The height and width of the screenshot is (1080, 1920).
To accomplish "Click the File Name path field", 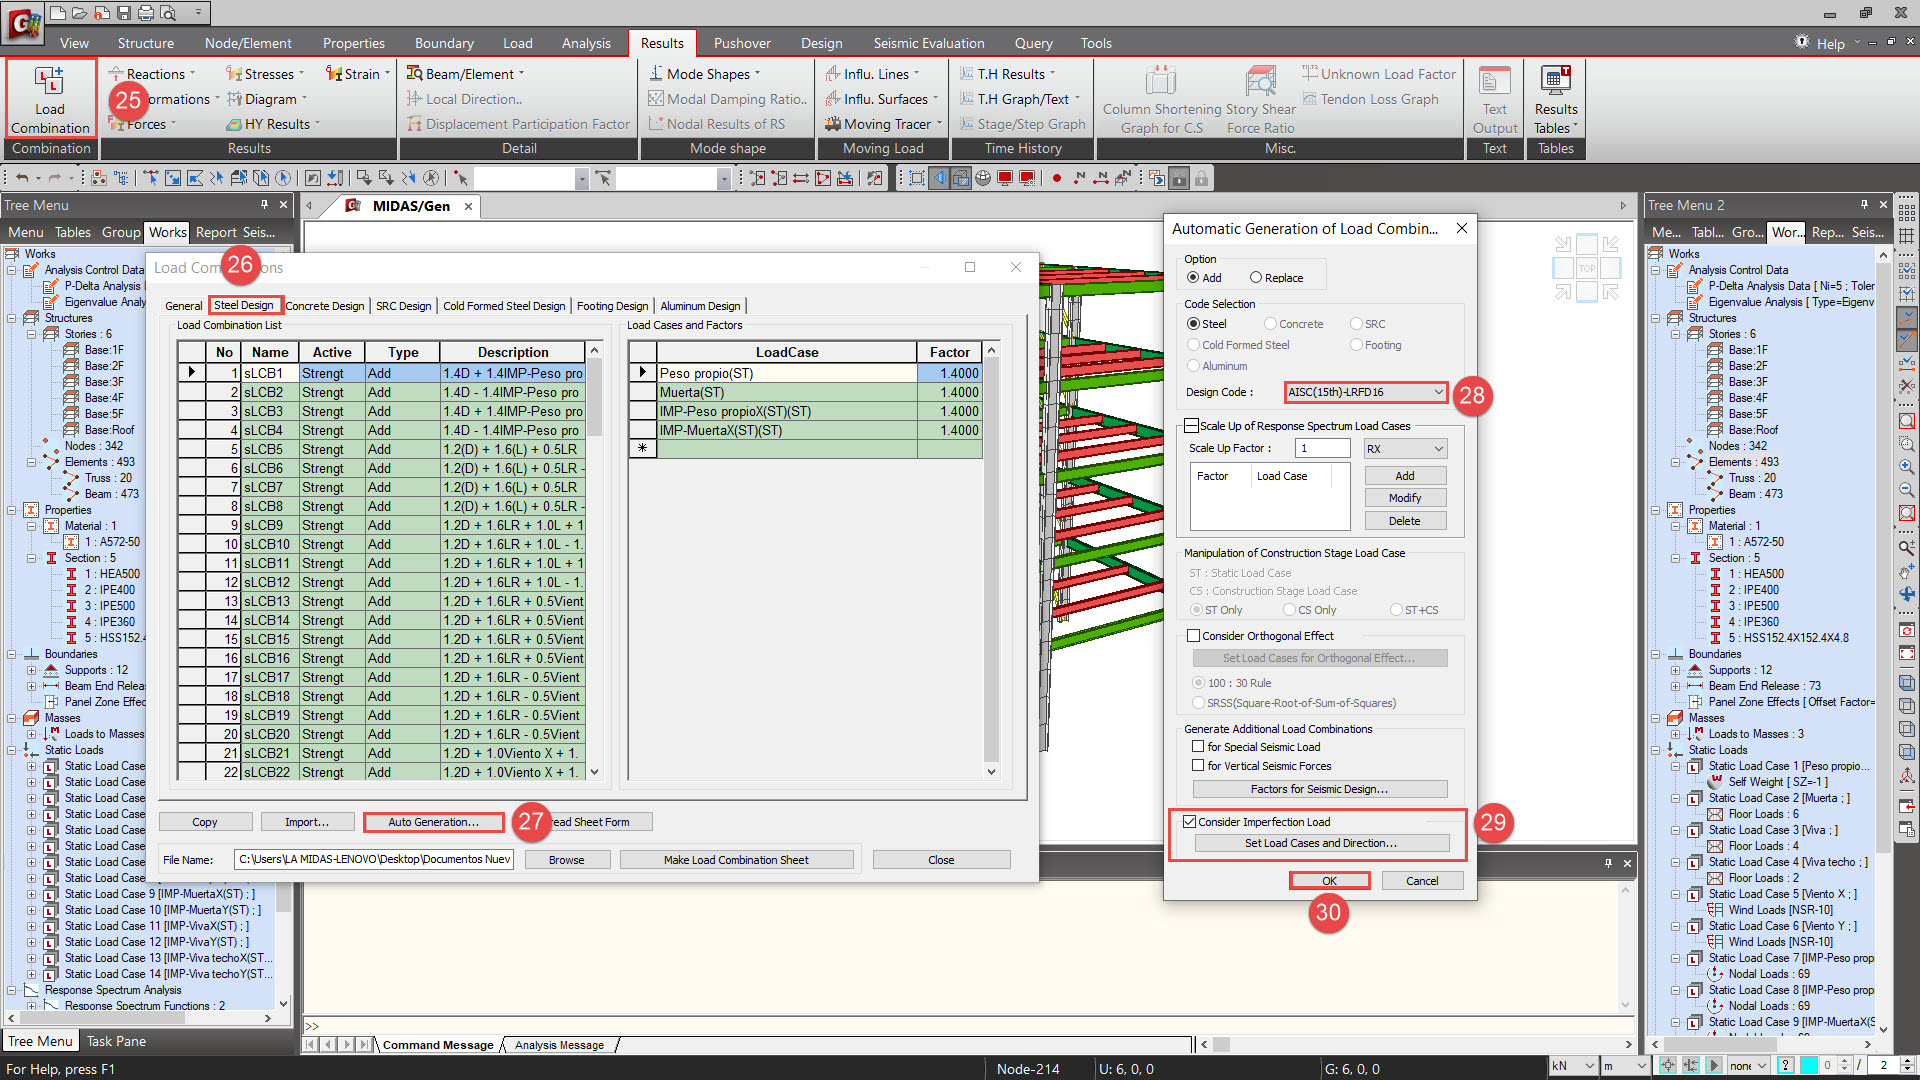I will [x=374, y=860].
